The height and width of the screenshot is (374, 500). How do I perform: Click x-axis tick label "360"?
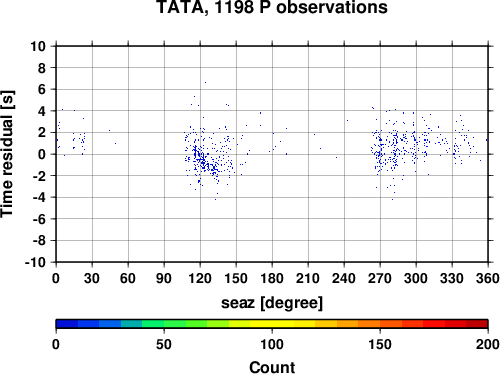488,278
